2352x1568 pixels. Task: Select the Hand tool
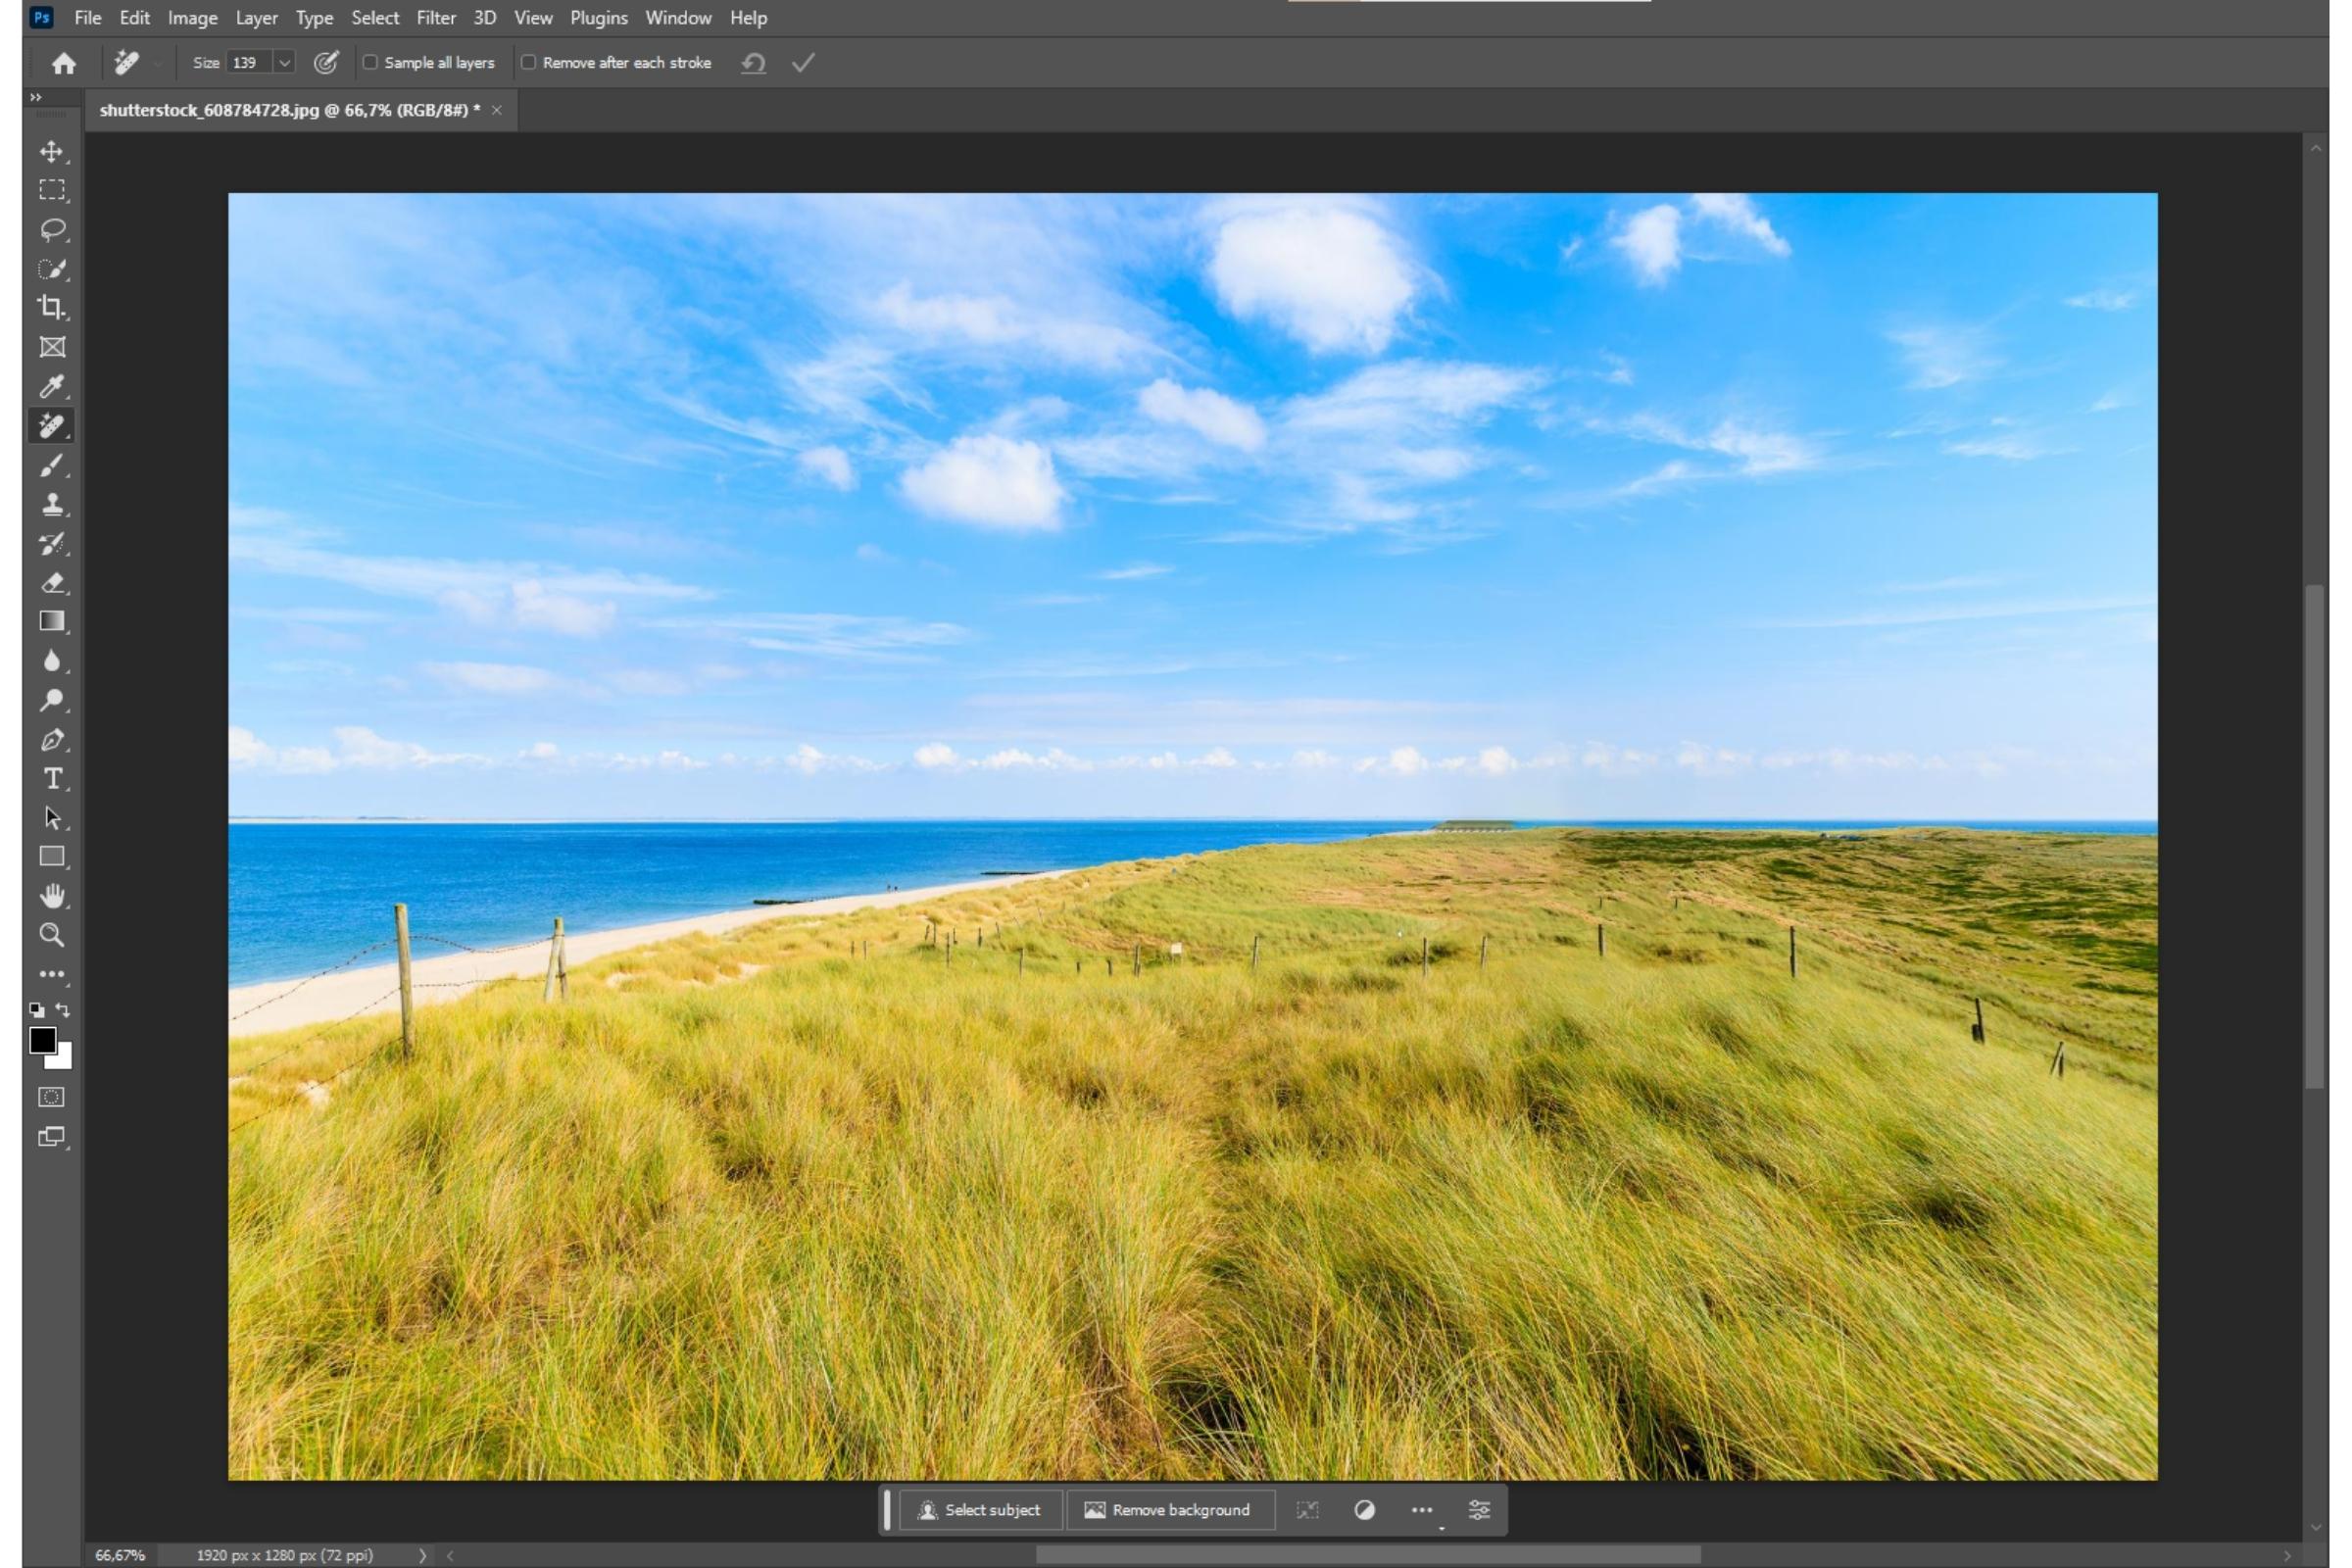[52, 896]
